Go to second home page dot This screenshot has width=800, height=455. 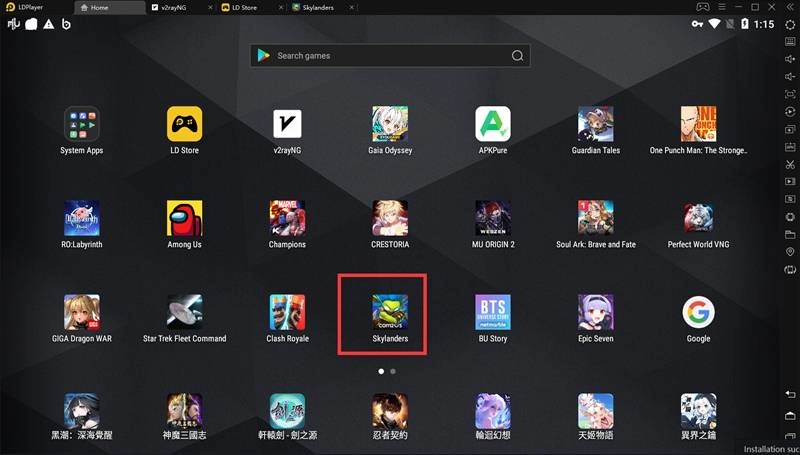[x=393, y=371]
